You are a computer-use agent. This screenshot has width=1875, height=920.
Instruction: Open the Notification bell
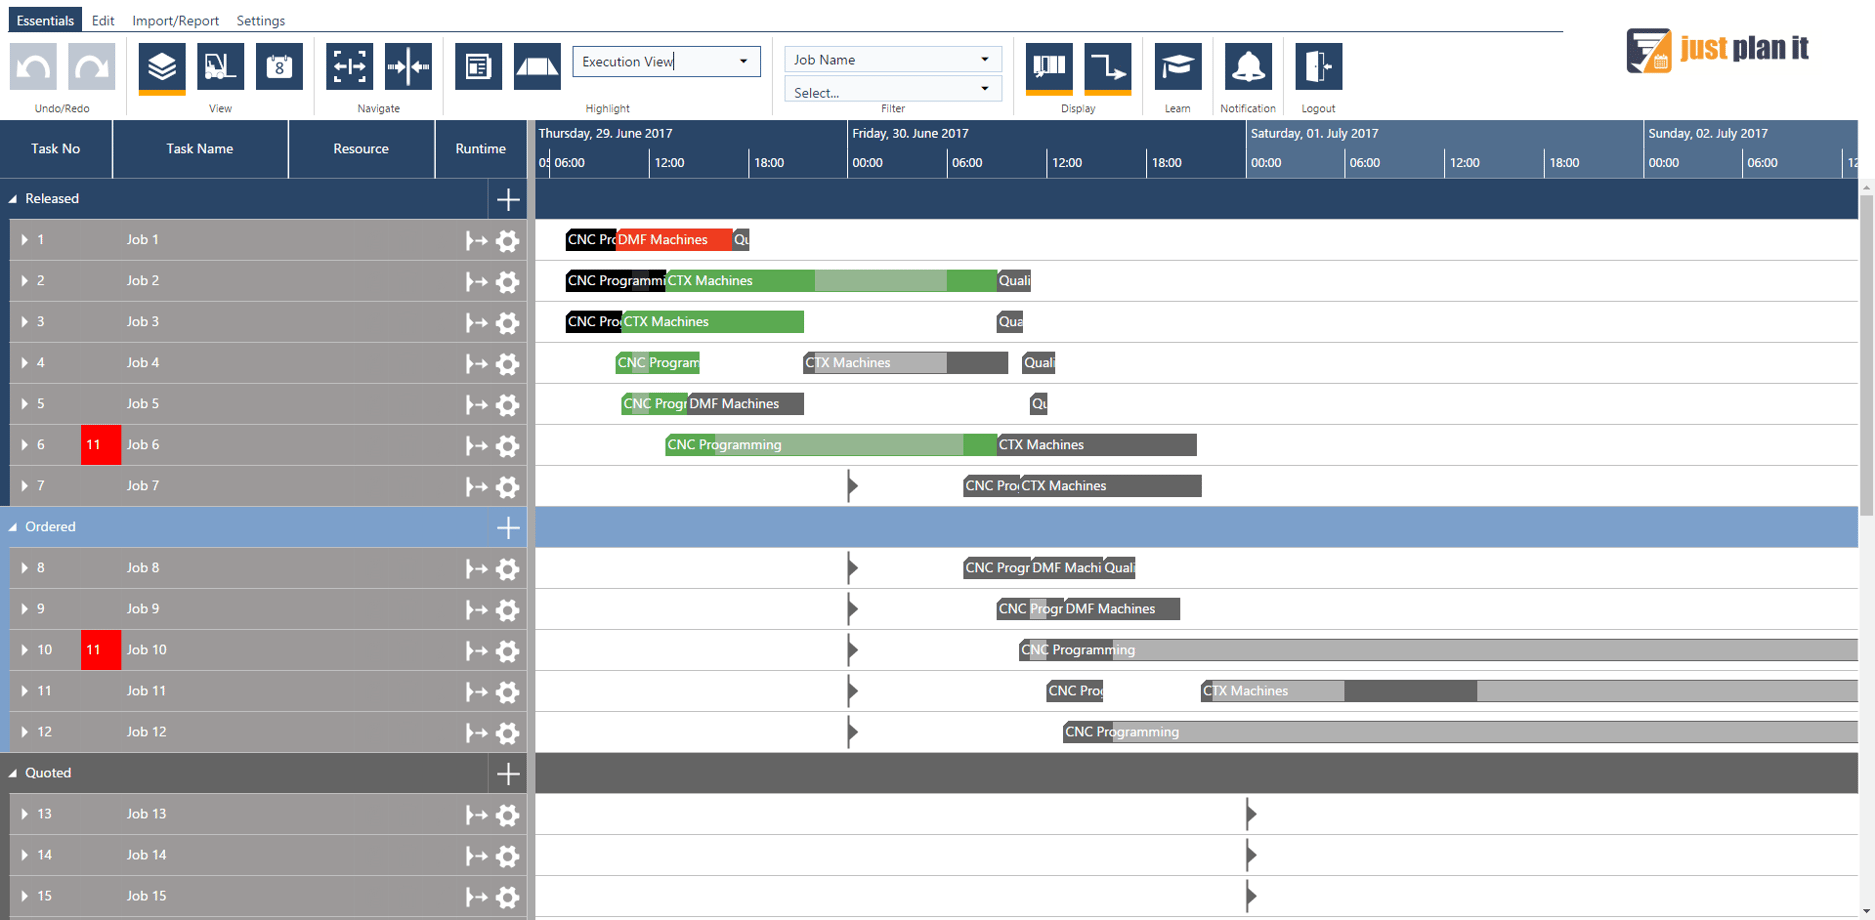point(1247,66)
